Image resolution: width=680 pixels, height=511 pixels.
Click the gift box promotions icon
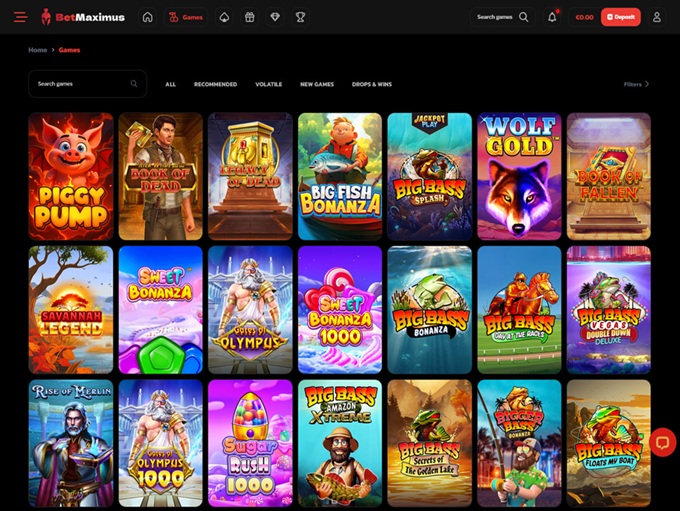coord(250,17)
